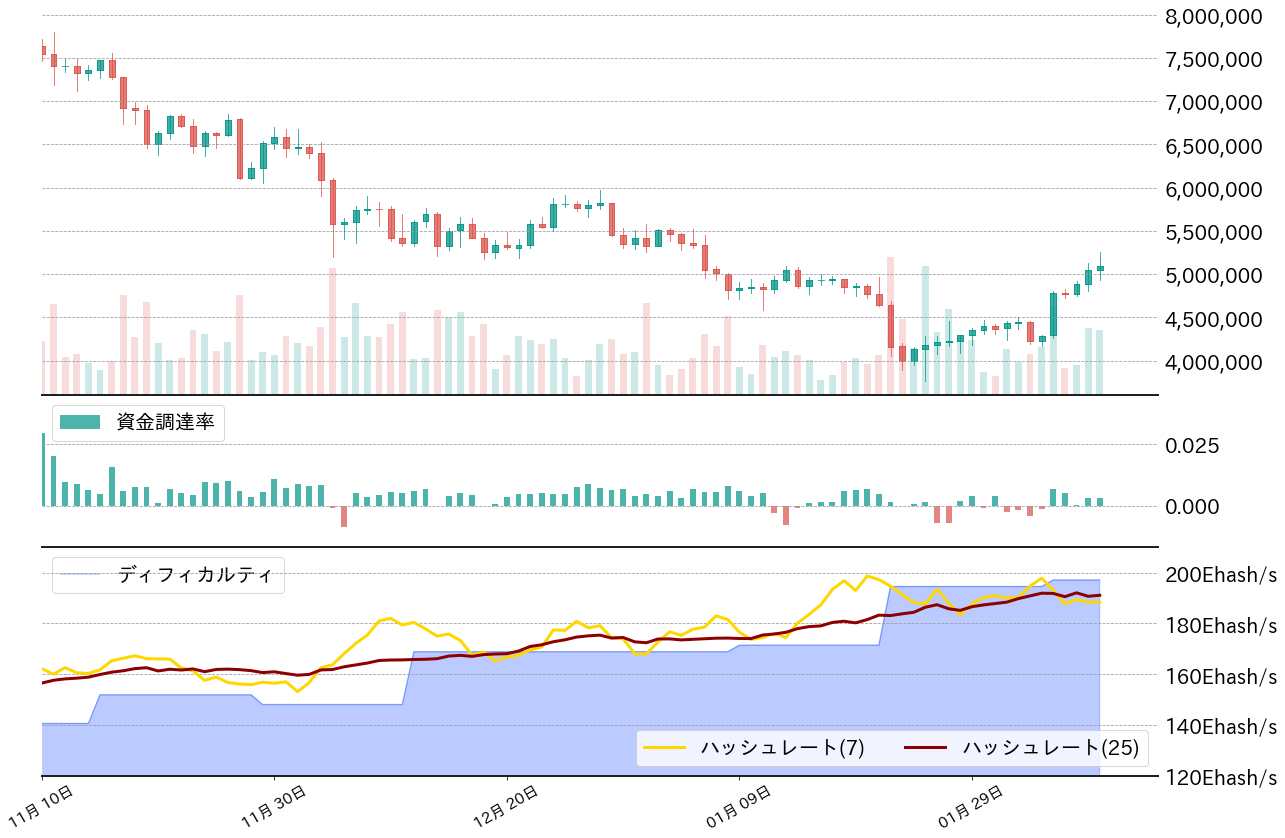The width and height of the screenshot is (1285, 838).
Task: Select the ハッシュレート(25) legend label
Action: (1050, 747)
